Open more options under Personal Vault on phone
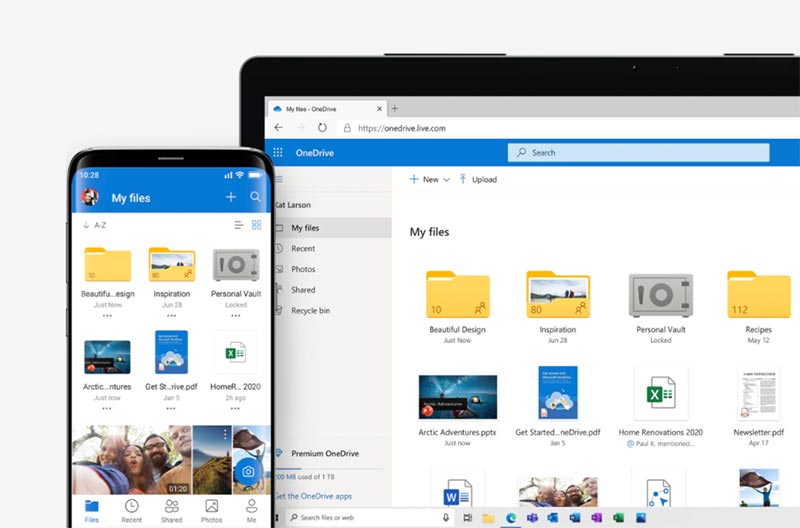Screen dimensions: 800x528 [235, 316]
